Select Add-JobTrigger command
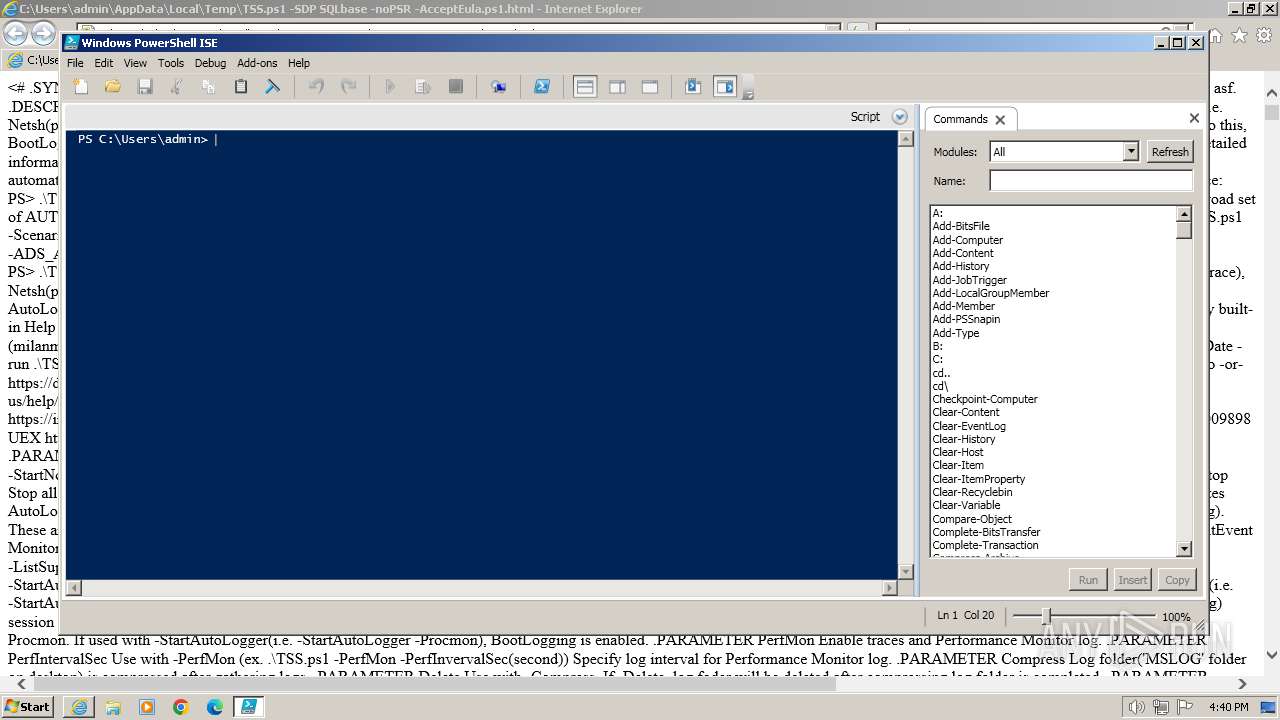The image size is (1280, 720). (970, 280)
